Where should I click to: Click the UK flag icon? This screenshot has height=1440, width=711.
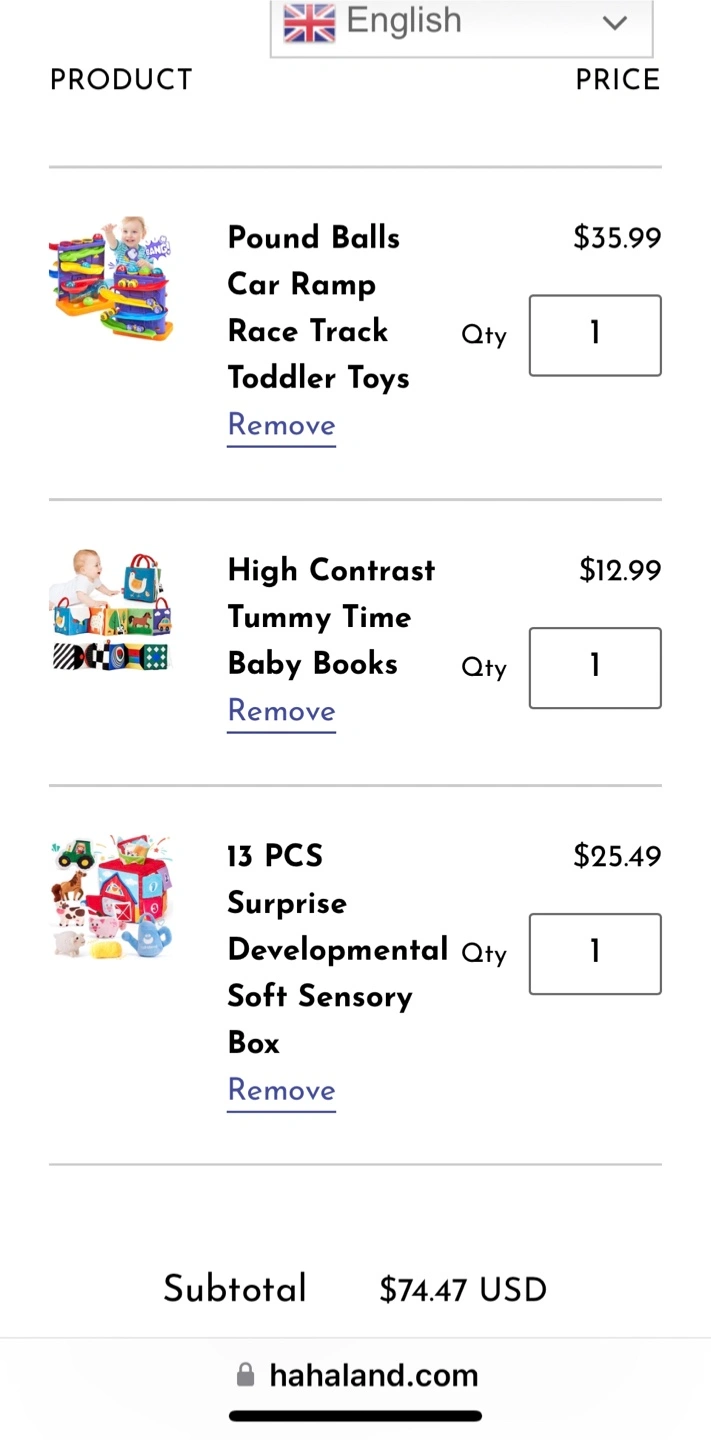pos(309,22)
